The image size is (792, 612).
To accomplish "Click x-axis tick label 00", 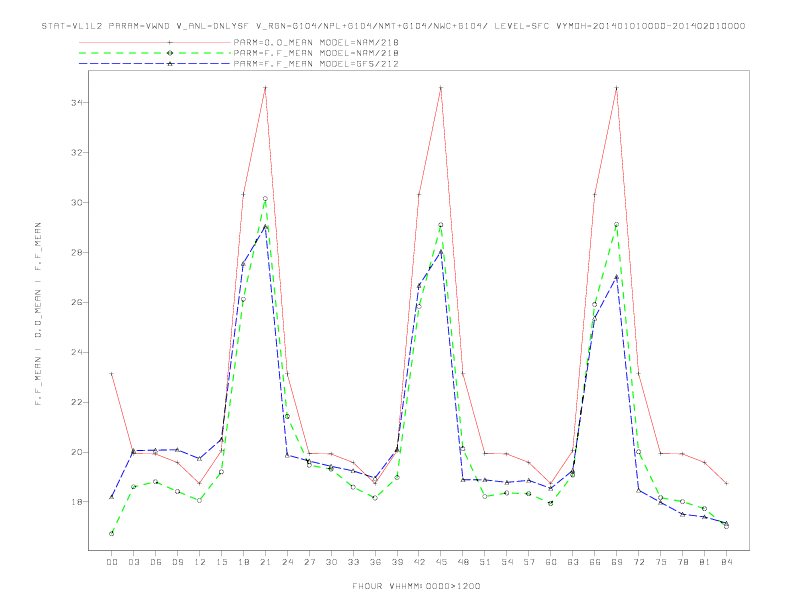I will pos(112,562).
